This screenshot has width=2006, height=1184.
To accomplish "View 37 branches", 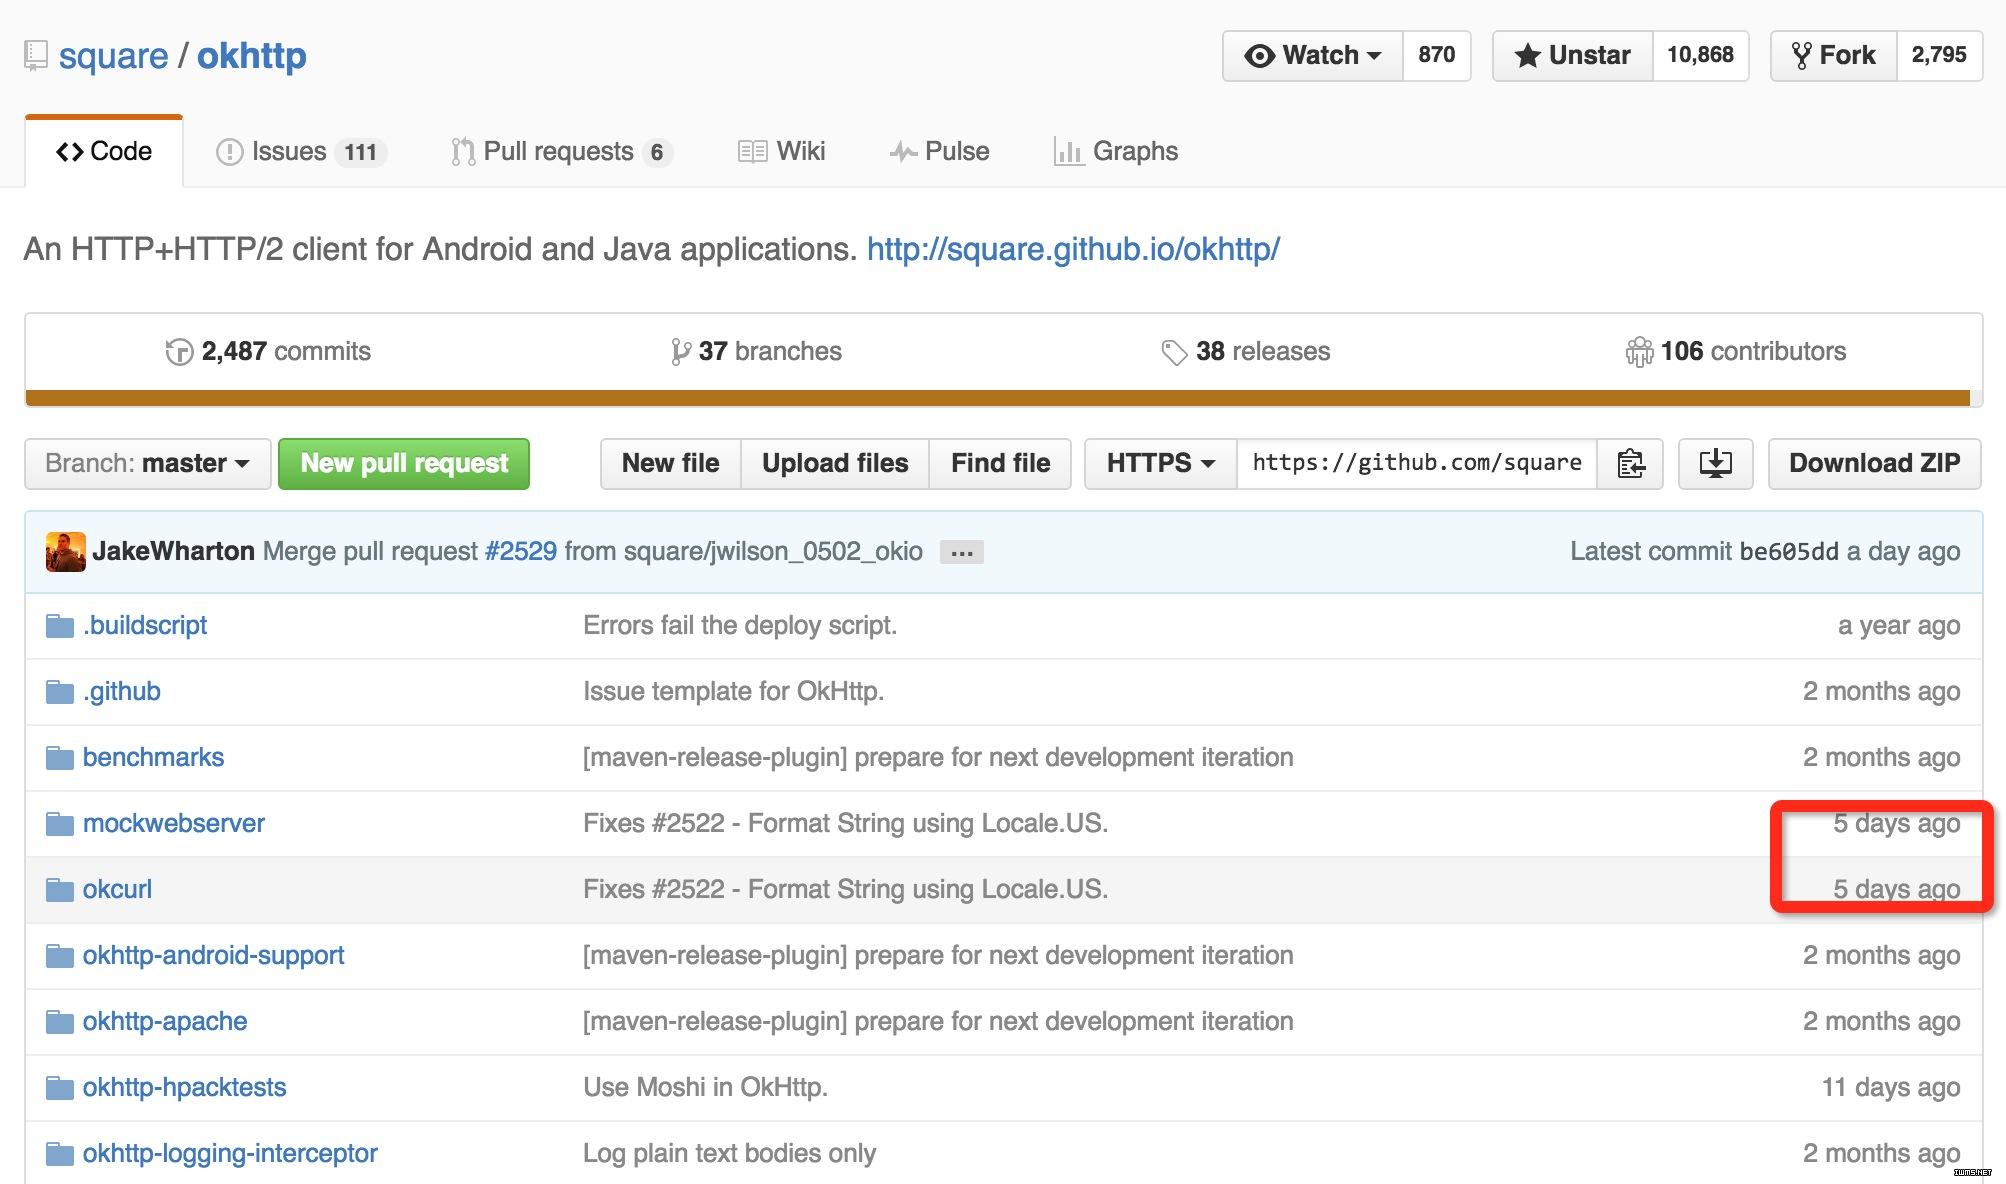I will [x=756, y=352].
